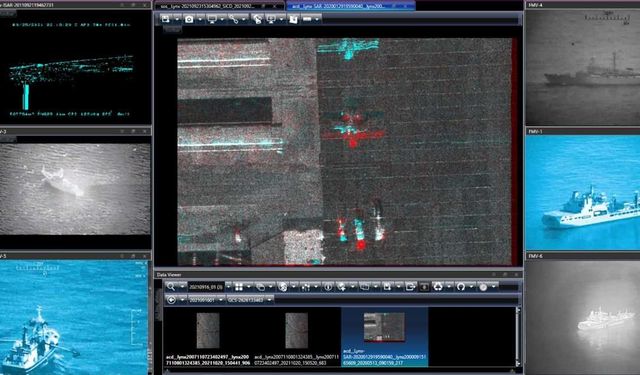The width and height of the screenshot is (640, 375).
Task: Expand the camera snapshot dropdown arrow
Action: tap(200, 19)
